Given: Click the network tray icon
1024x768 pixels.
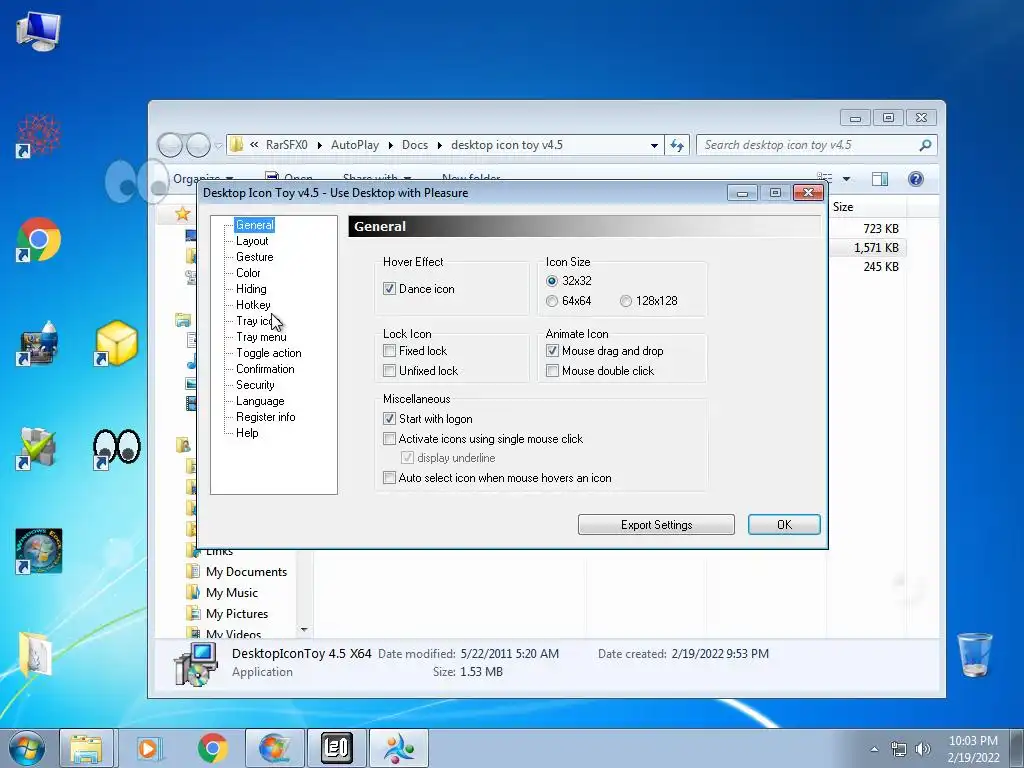Looking at the screenshot, I should pyautogui.click(x=899, y=749).
